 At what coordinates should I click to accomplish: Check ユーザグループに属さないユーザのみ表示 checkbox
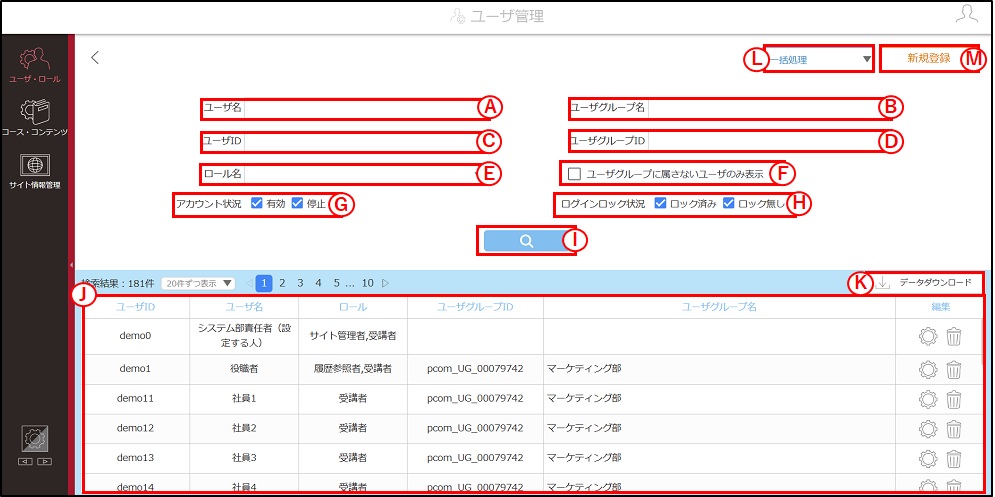[575, 173]
